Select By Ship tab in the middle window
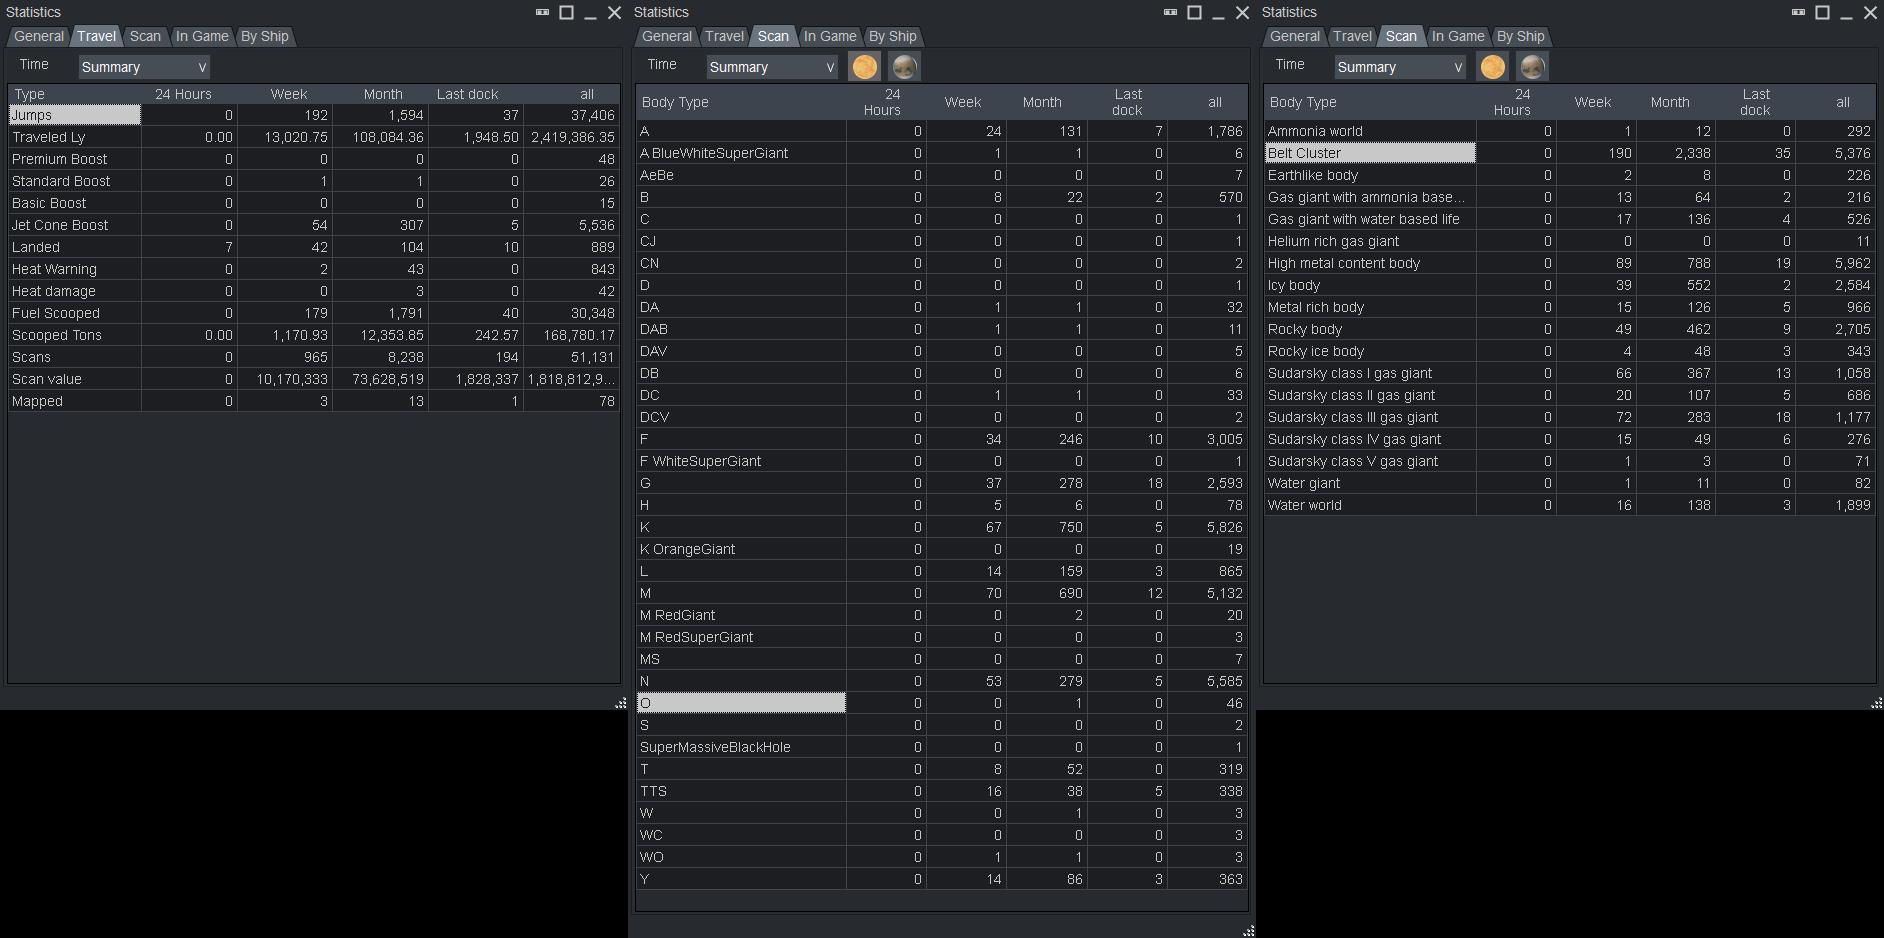The image size is (1884, 938). 893,36
